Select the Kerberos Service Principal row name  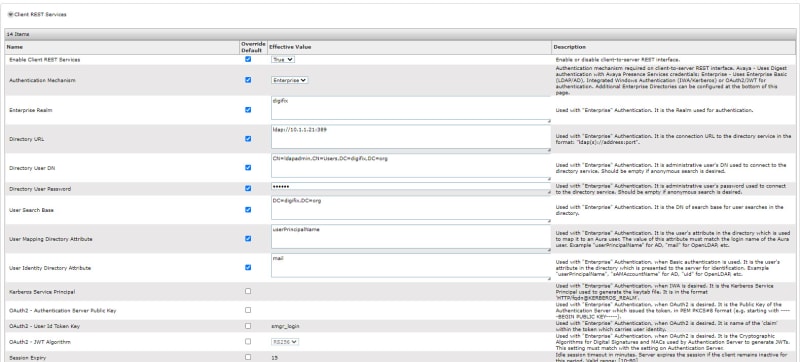point(42,292)
